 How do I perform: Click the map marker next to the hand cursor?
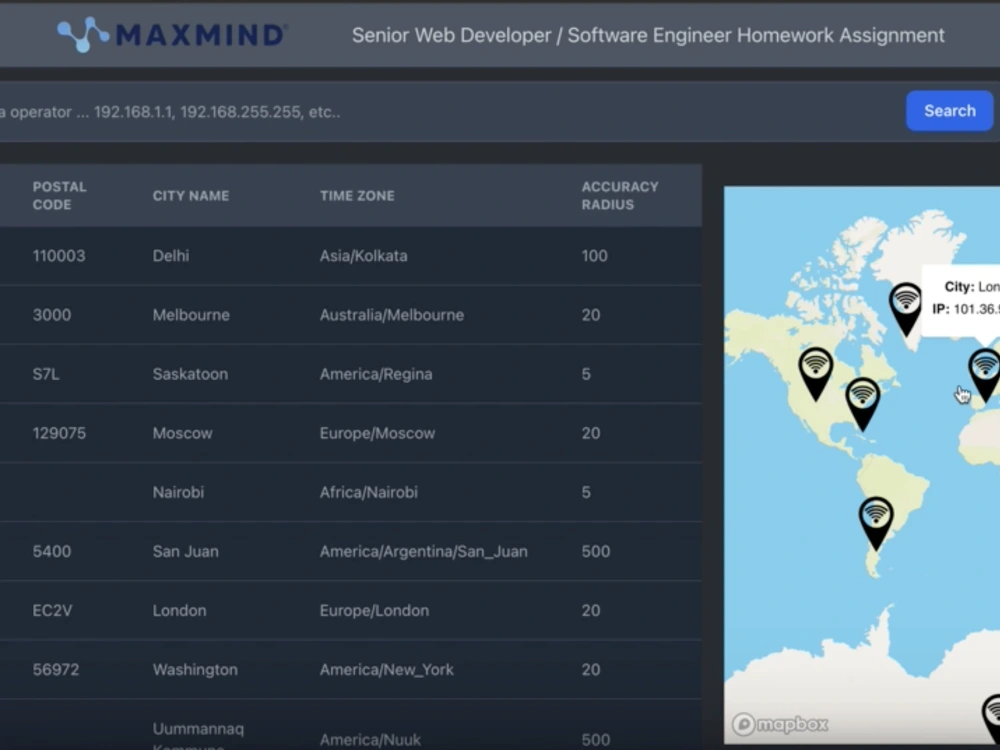(985, 375)
